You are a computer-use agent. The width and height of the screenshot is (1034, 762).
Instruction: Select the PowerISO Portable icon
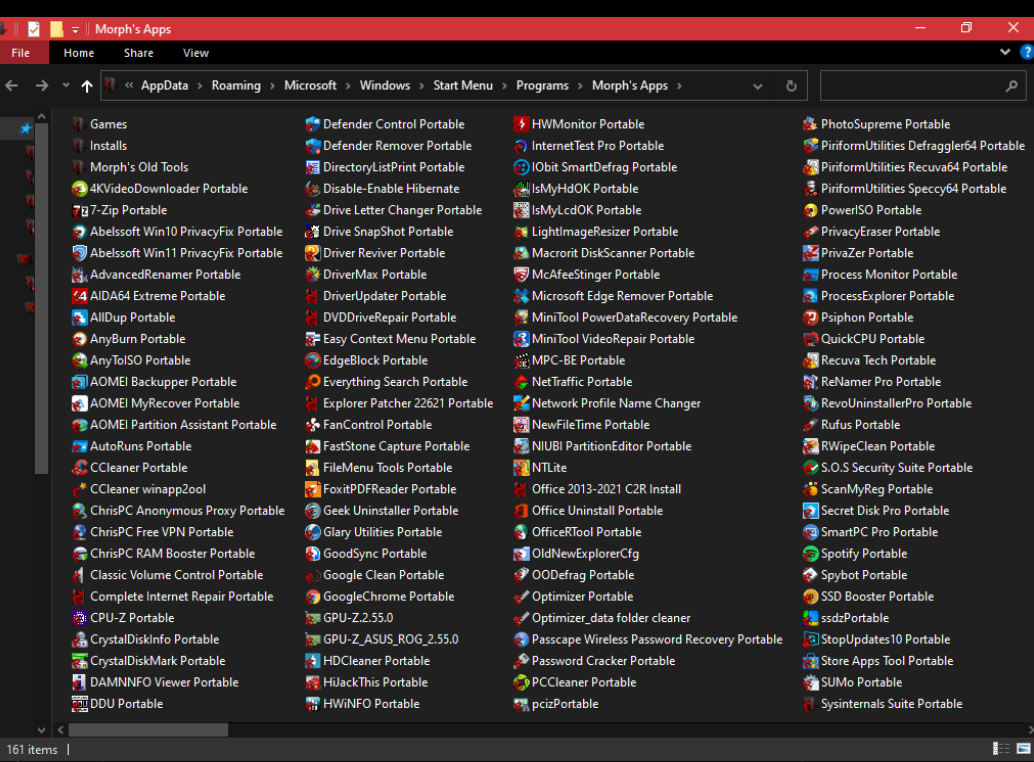(810, 210)
